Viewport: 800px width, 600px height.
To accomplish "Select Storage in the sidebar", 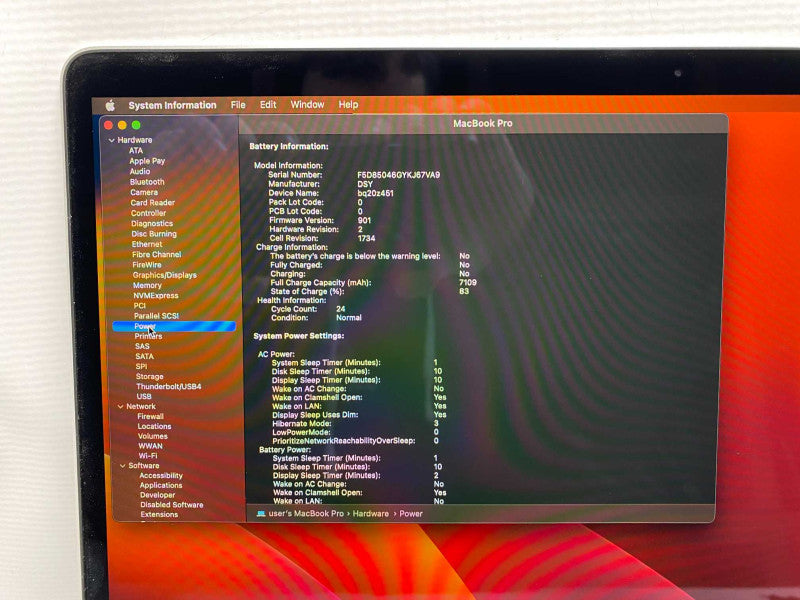I will coord(149,377).
